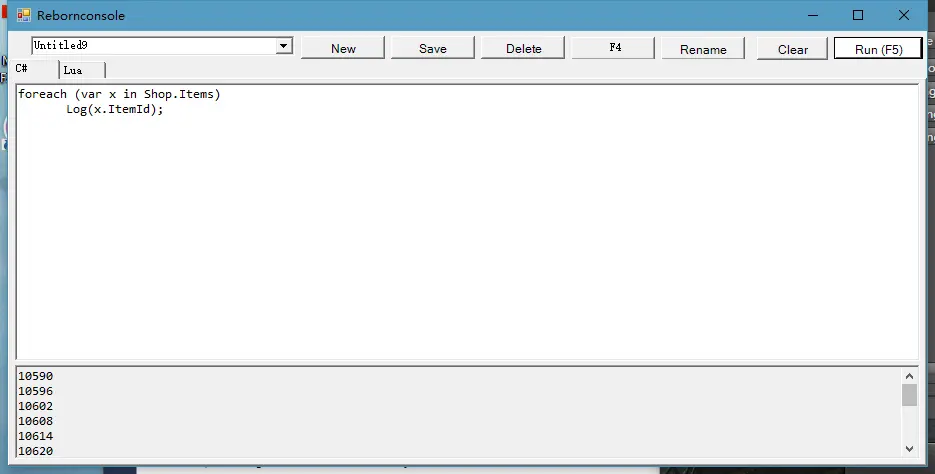935x474 pixels.
Task: Minimize the Rebornconsole window
Action: click(811, 16)
